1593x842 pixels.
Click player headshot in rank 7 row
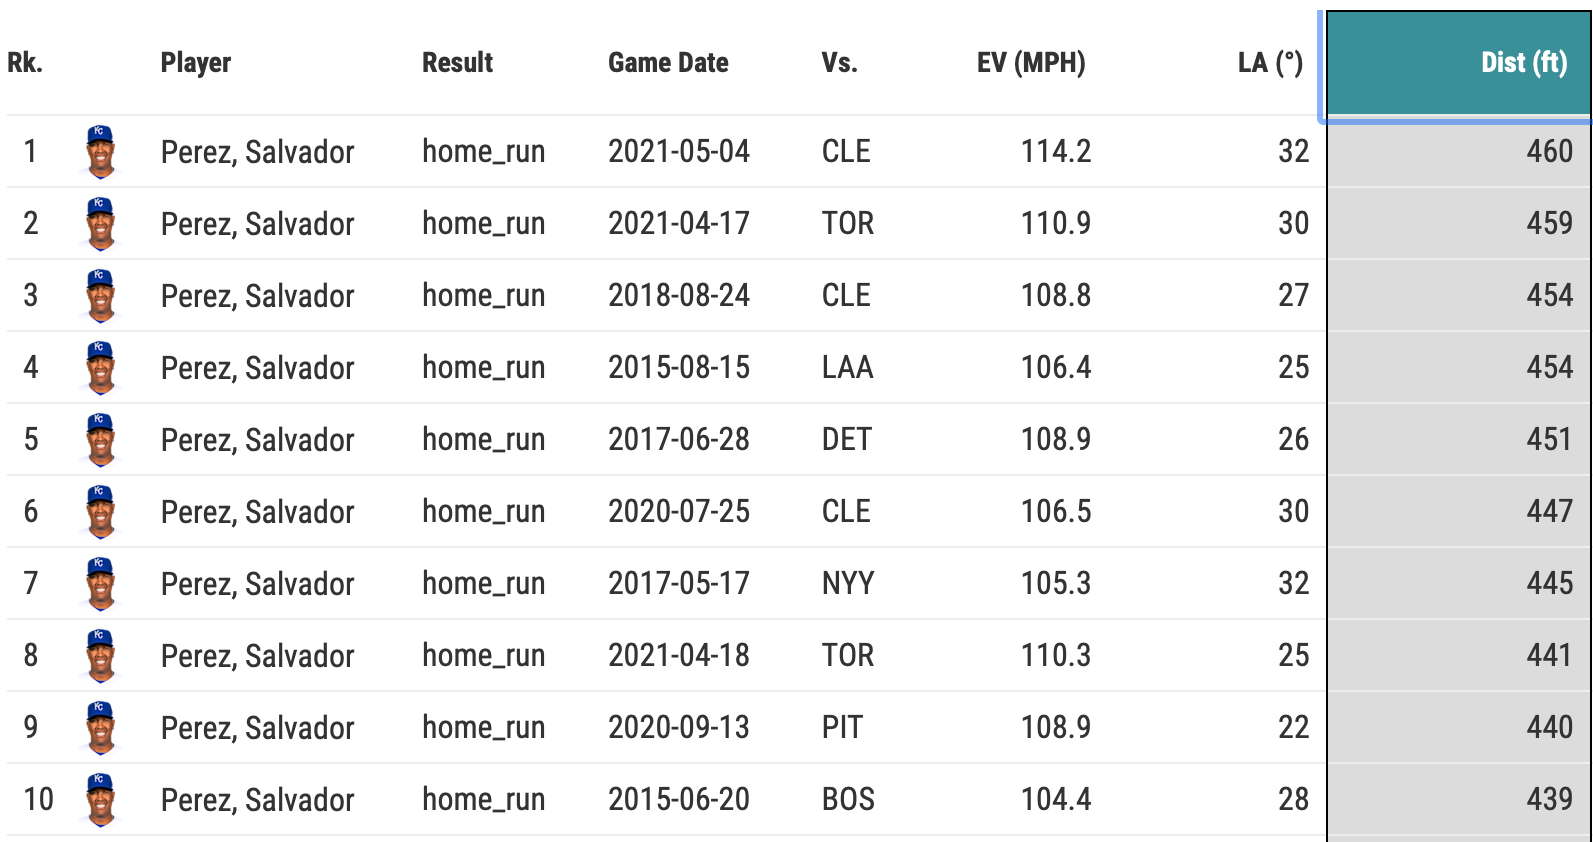click(x=100, y=584)
